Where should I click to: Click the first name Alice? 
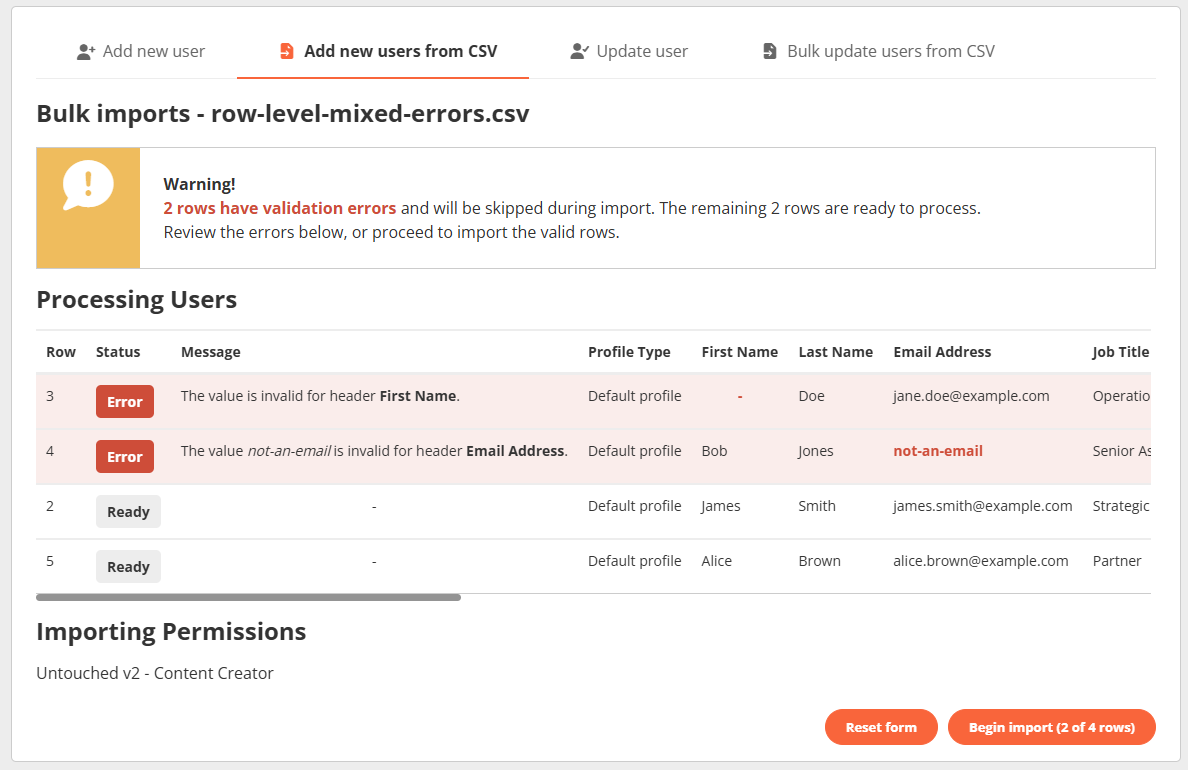pos(717,561)
